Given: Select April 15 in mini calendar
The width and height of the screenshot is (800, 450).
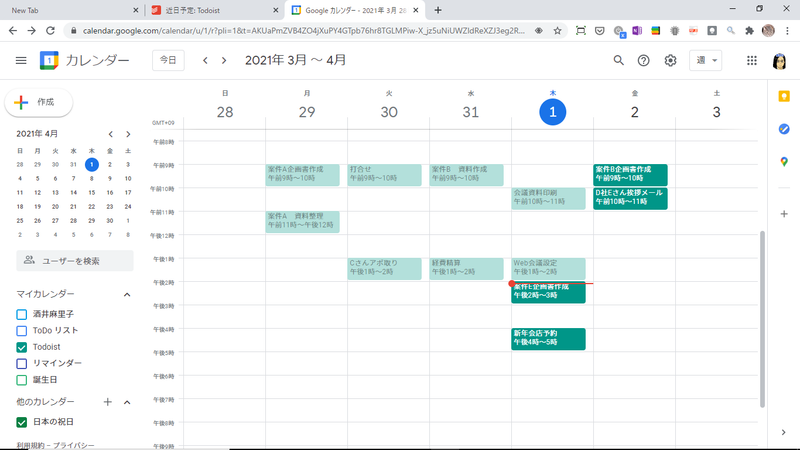Looking at the screenshot, I should (x=92, y=192).
